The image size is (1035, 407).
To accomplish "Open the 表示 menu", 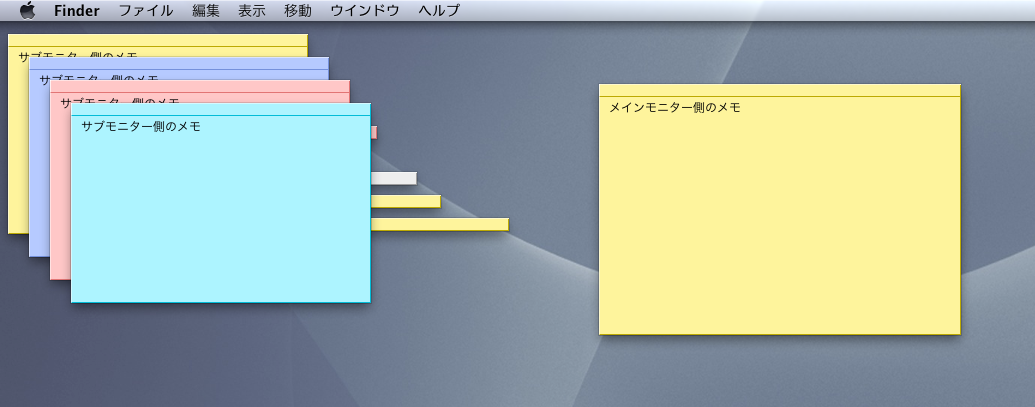I will click(x=251, y=11).
